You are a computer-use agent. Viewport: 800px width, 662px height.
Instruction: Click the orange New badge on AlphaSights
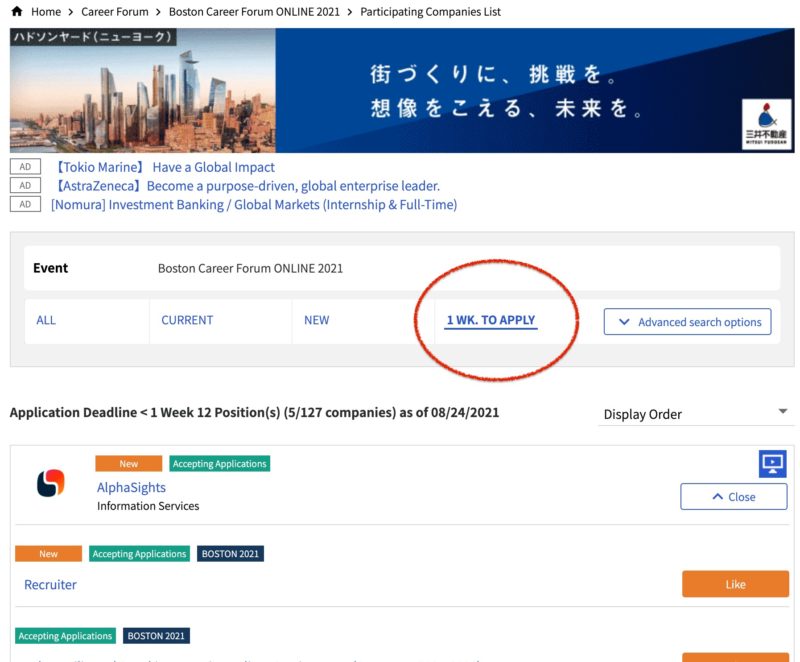128,463
